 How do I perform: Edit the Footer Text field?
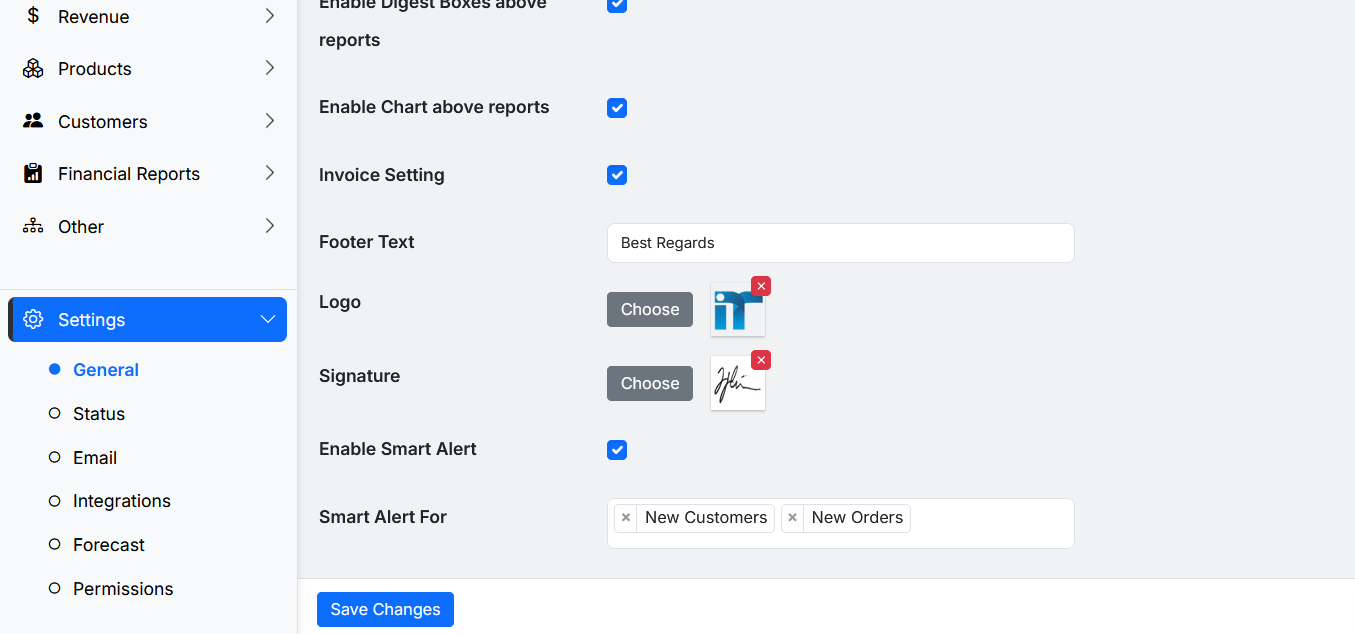pos(840,243)
